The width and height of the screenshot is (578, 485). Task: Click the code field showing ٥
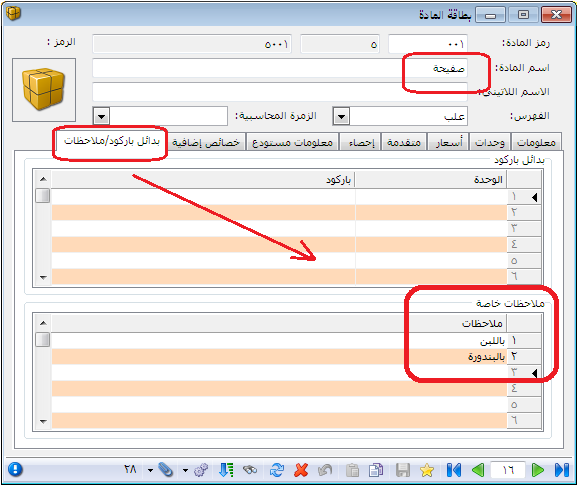[x=340, y=44]
